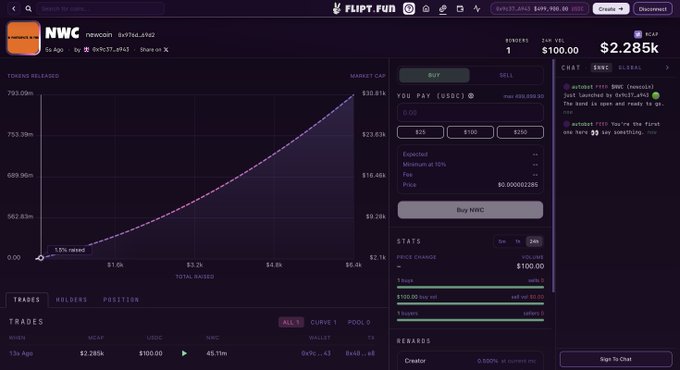Switch to the HOLDERS tab
Screen dimensions: 680x370
coord(72,299)
